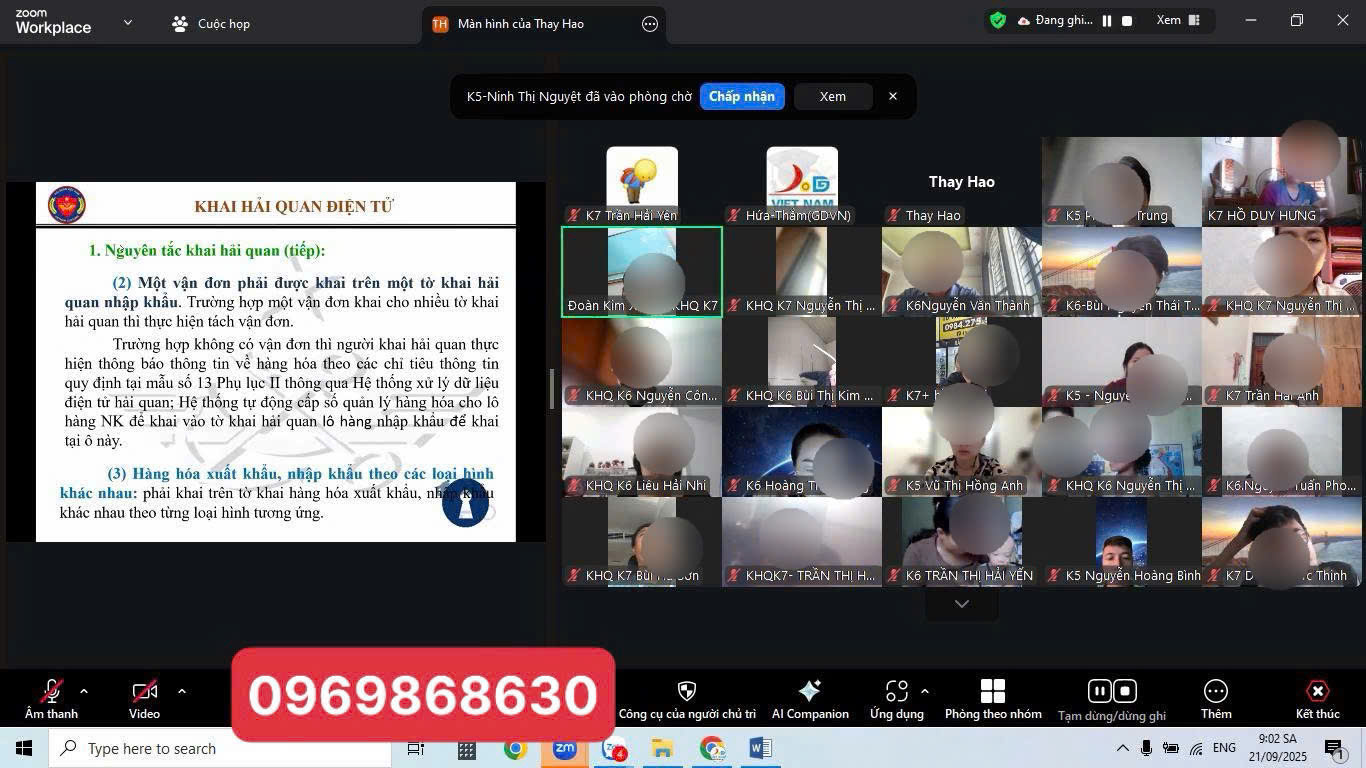Expand video options arrow next to Video

181,691
